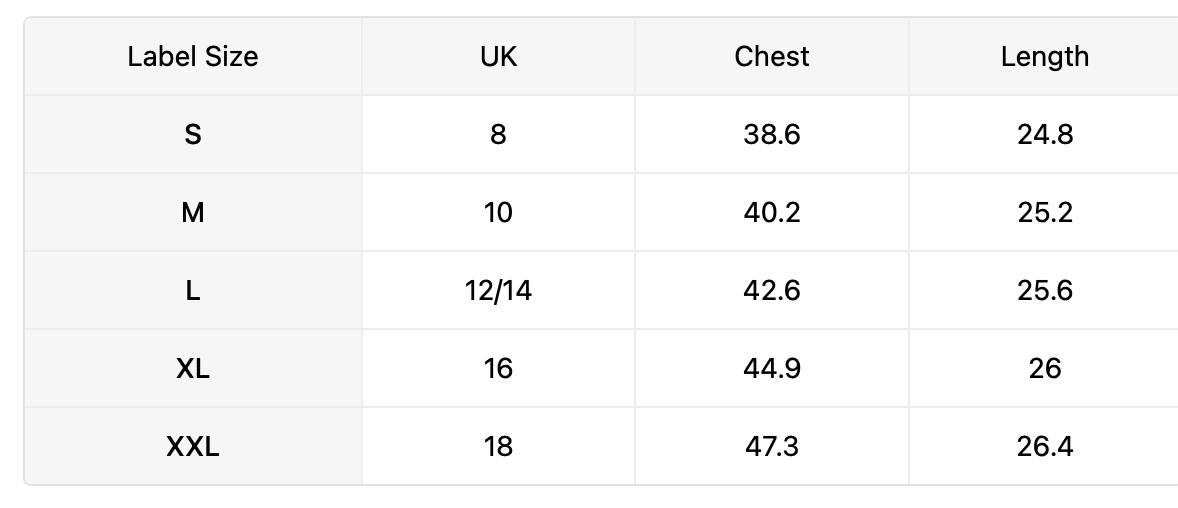Select chest value 47.3
Screen dimensions: 1178x508
tap(772, 447)
